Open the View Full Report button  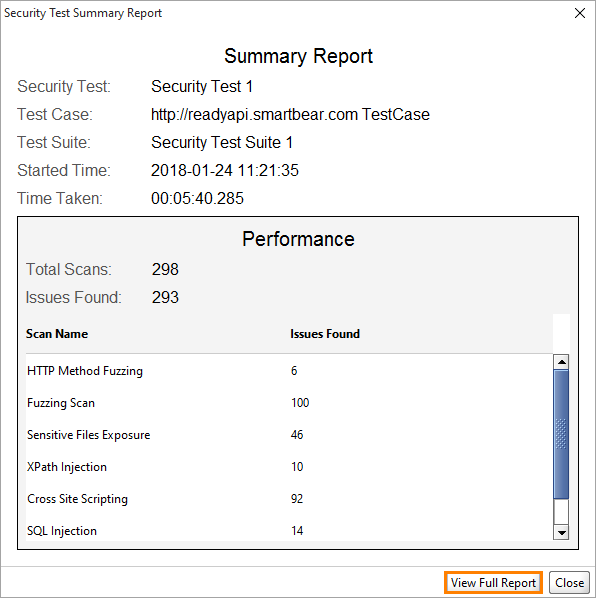coord(493,582)
